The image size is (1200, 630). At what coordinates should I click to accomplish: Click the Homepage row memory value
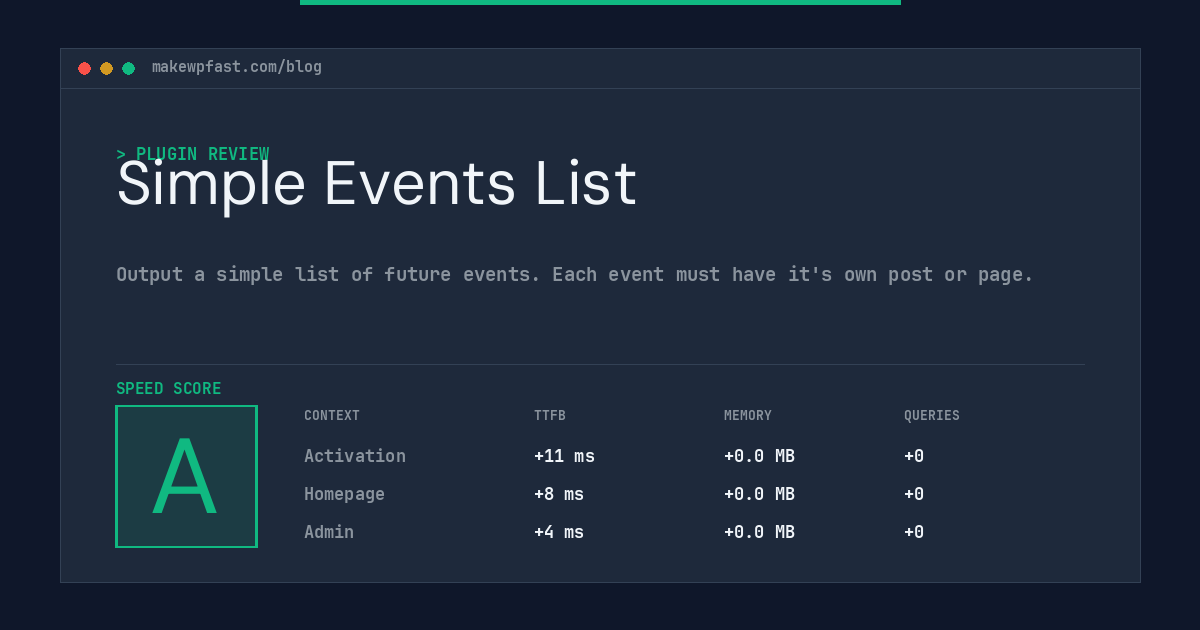point(759,494)
